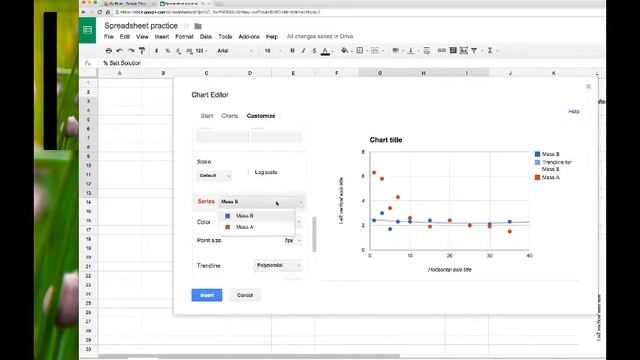Reload the page in browser
This screenshot has width=640, height=360.
point(99,12)
